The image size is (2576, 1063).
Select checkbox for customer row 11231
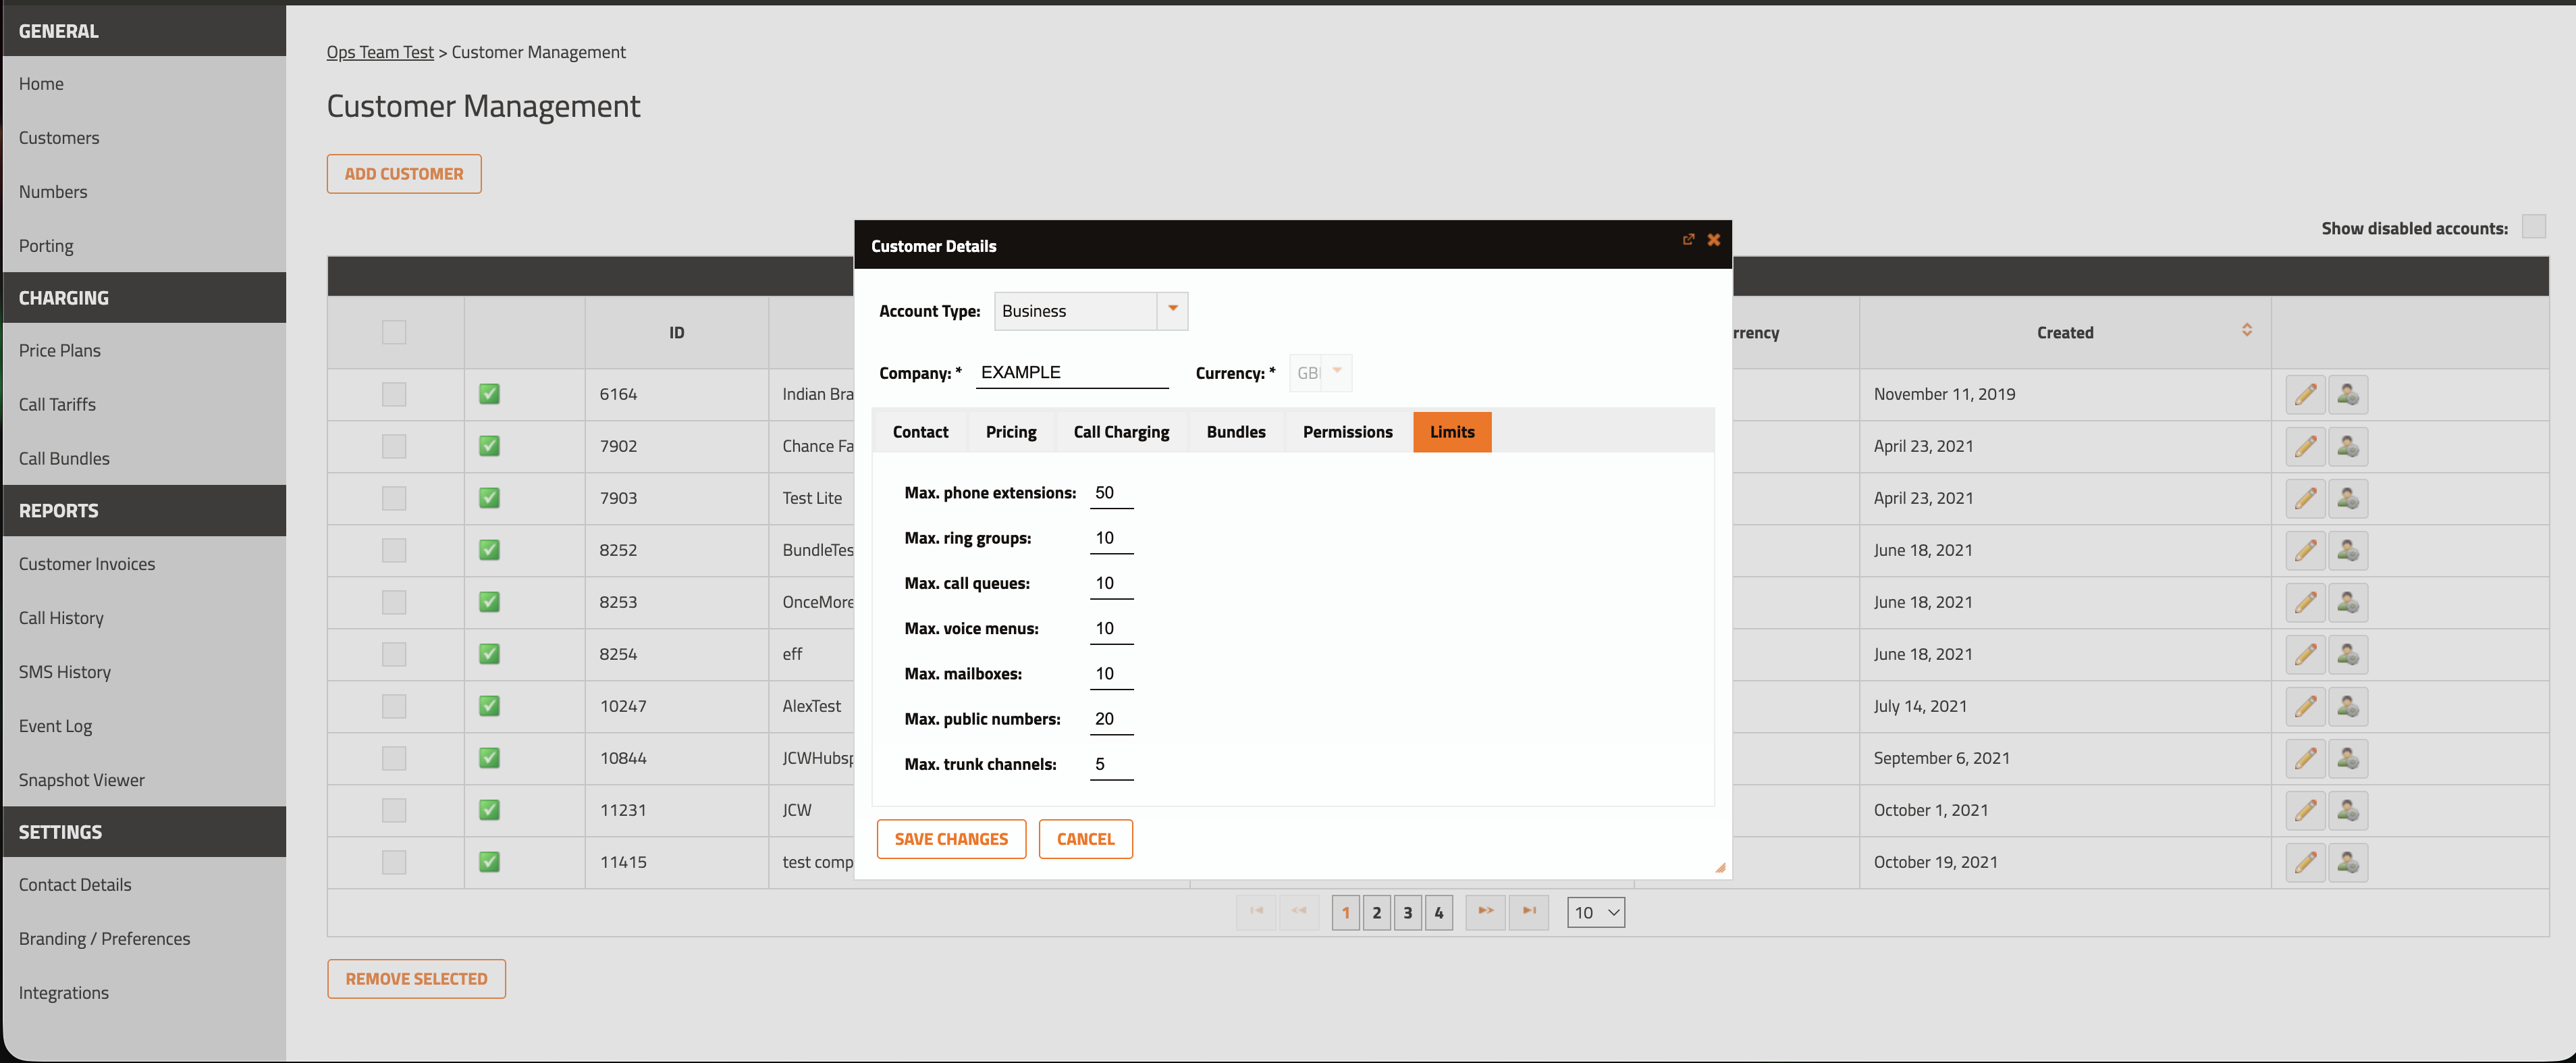(x=394, y=810)
